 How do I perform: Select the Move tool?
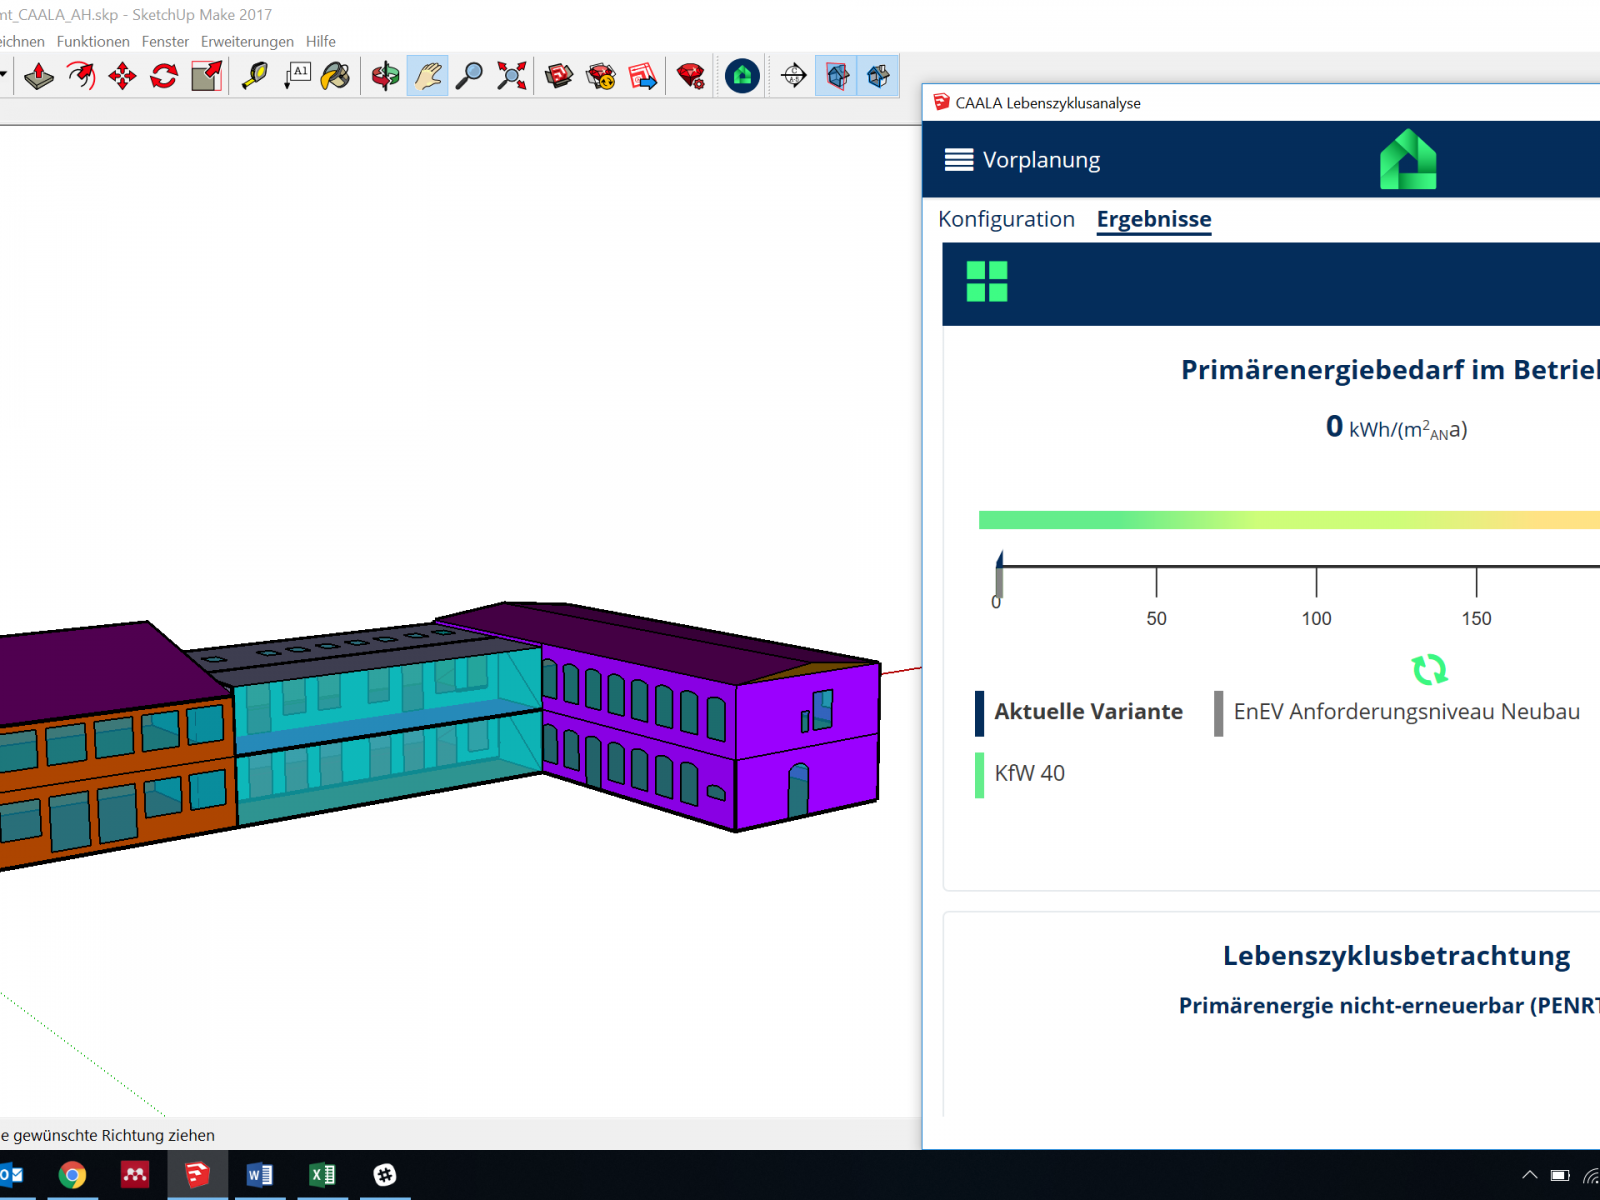pyautogui.click(x=123, y=76)
